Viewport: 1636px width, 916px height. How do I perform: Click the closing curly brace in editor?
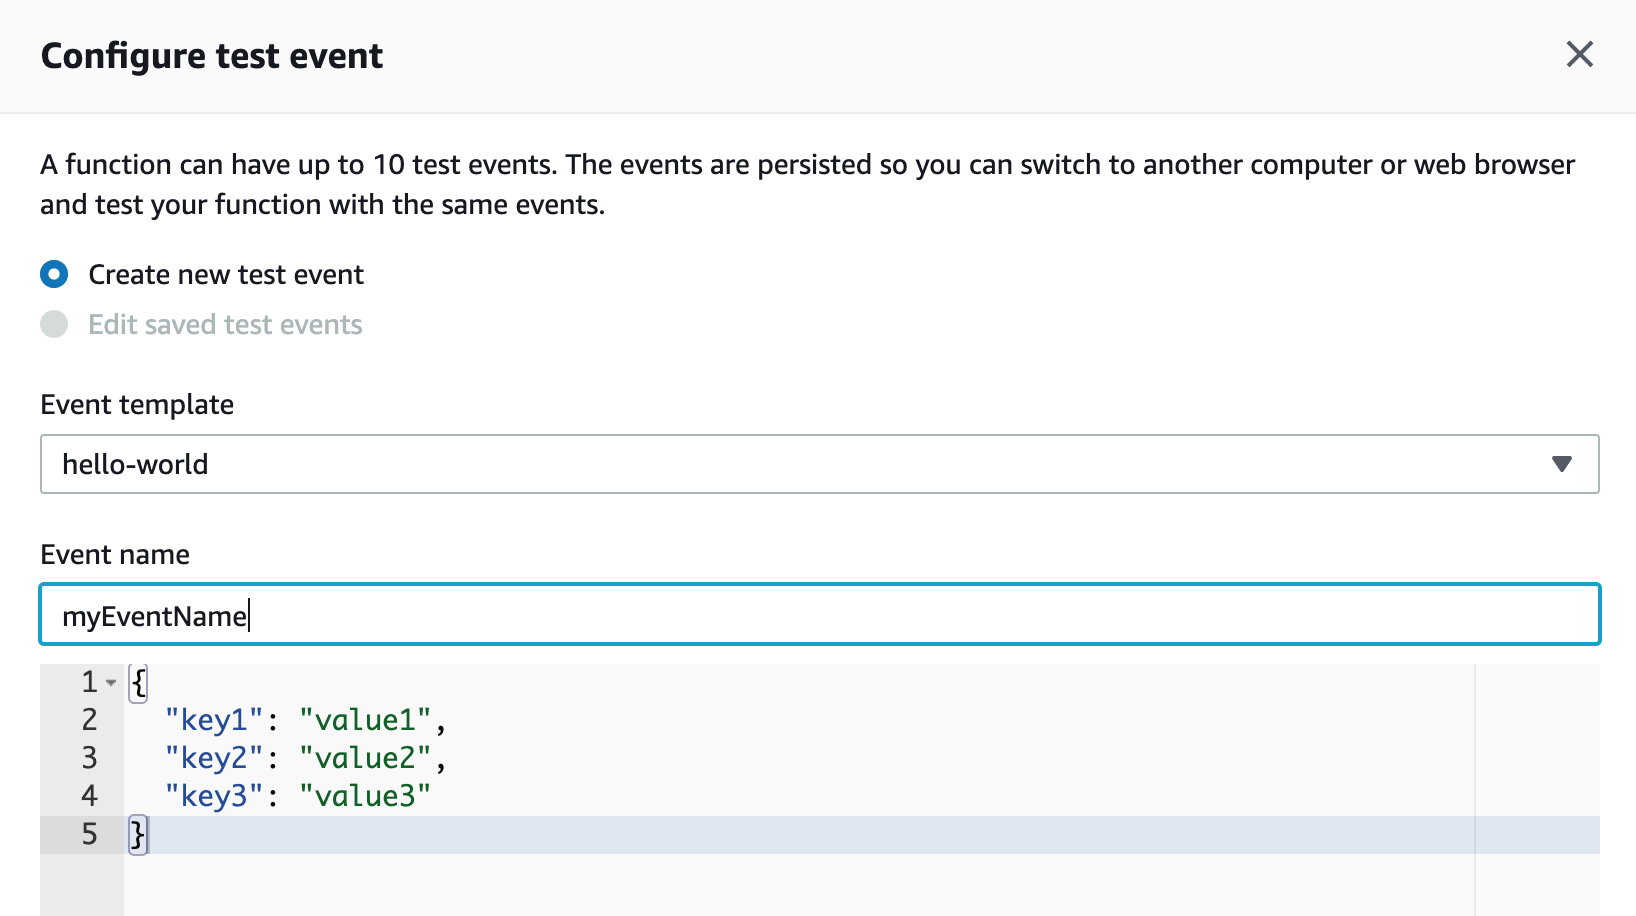point(138,834)
